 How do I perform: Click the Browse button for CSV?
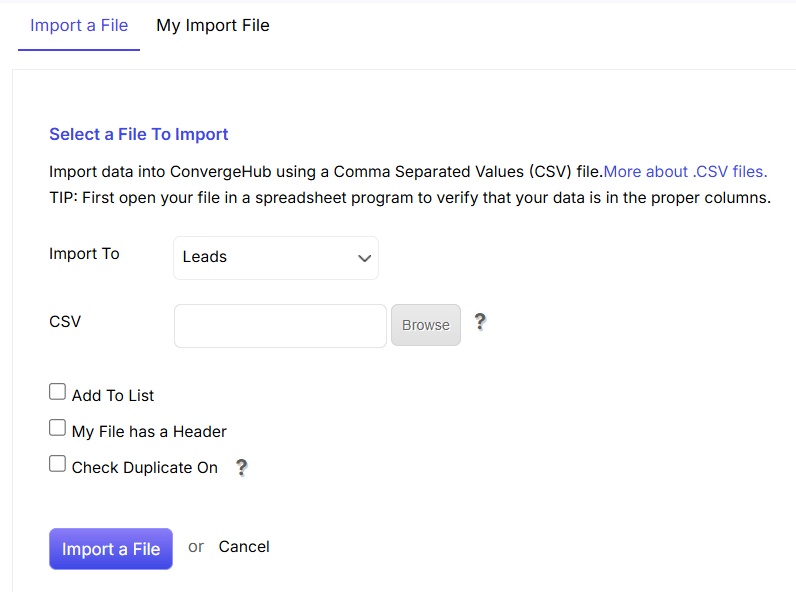(426, 325)
